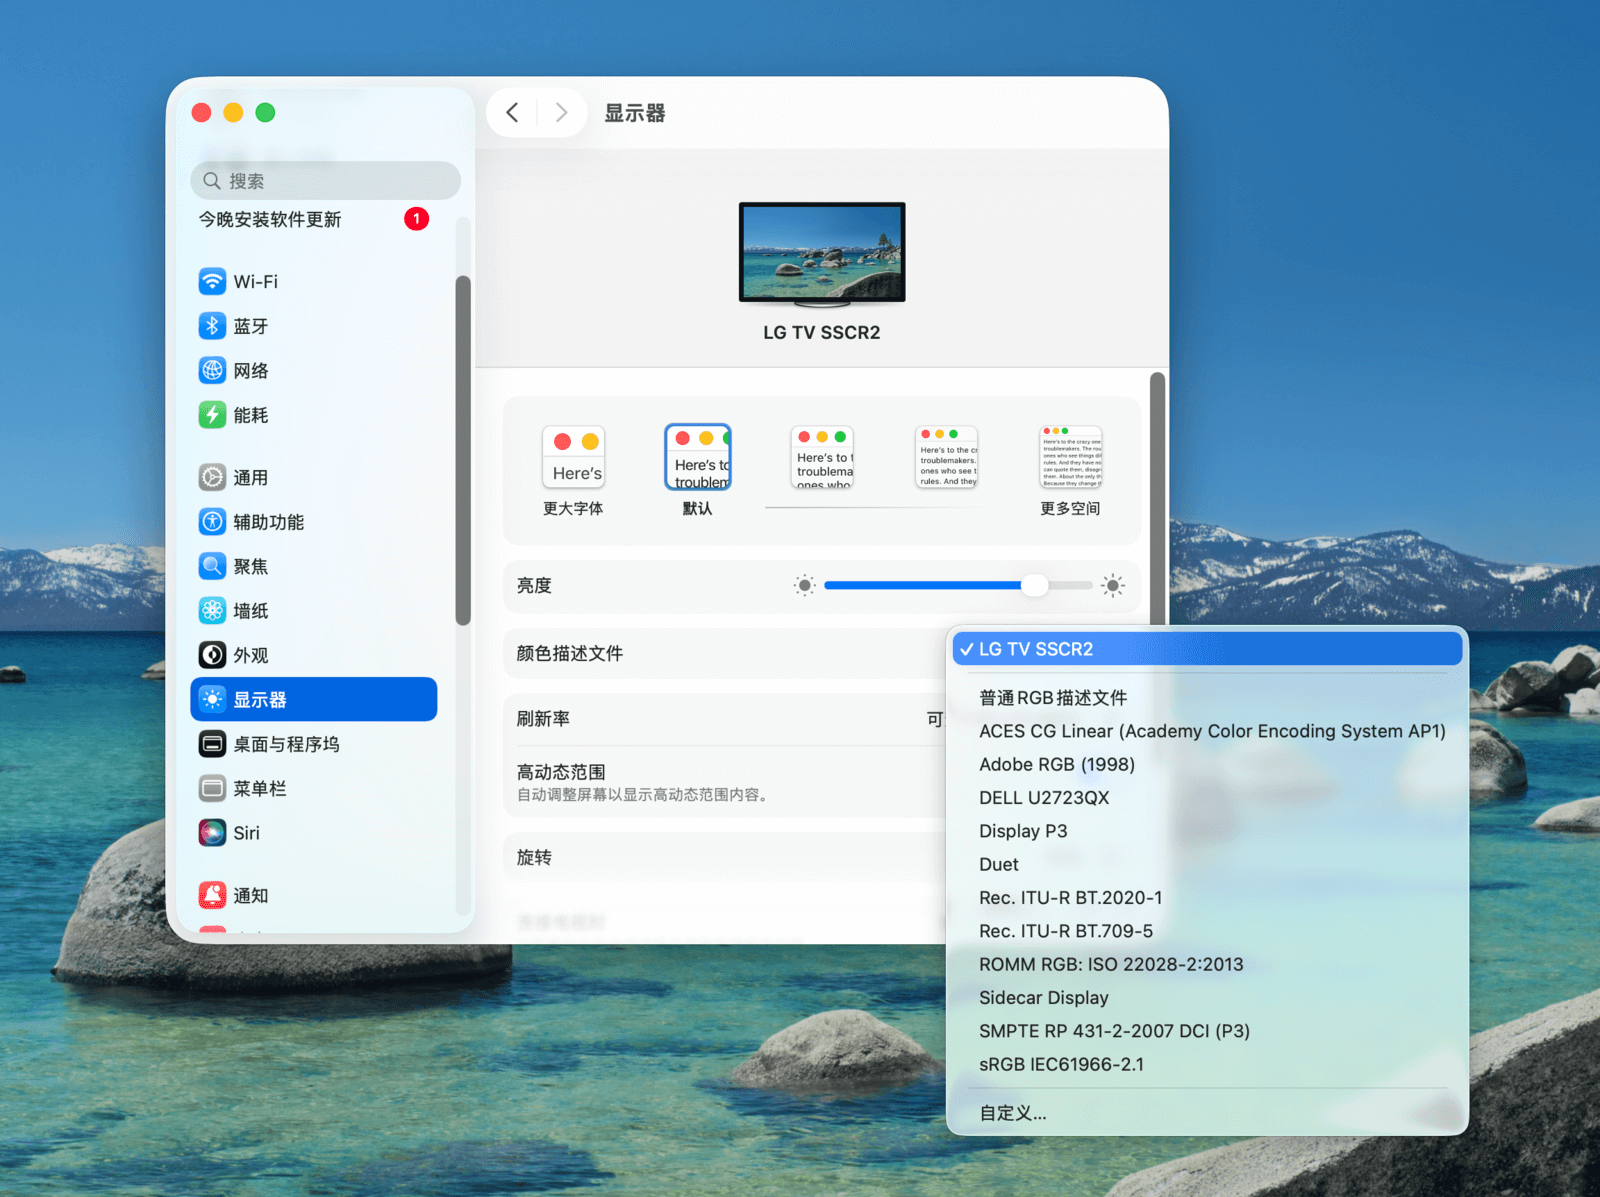Select 普通RGB描述文件 menu entry

tap(1053, 698)
